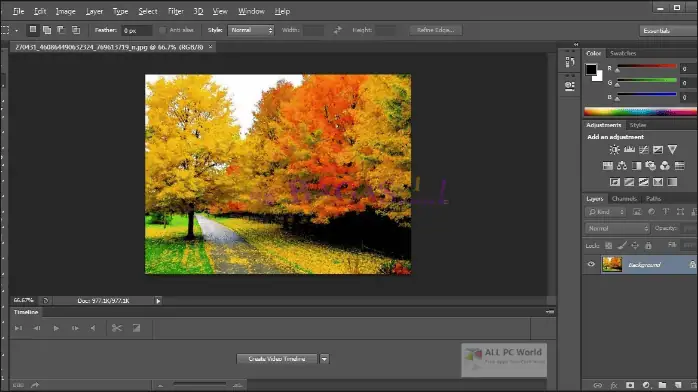Click the foreground color swatch
698x392 pixels.
[591, 69]
